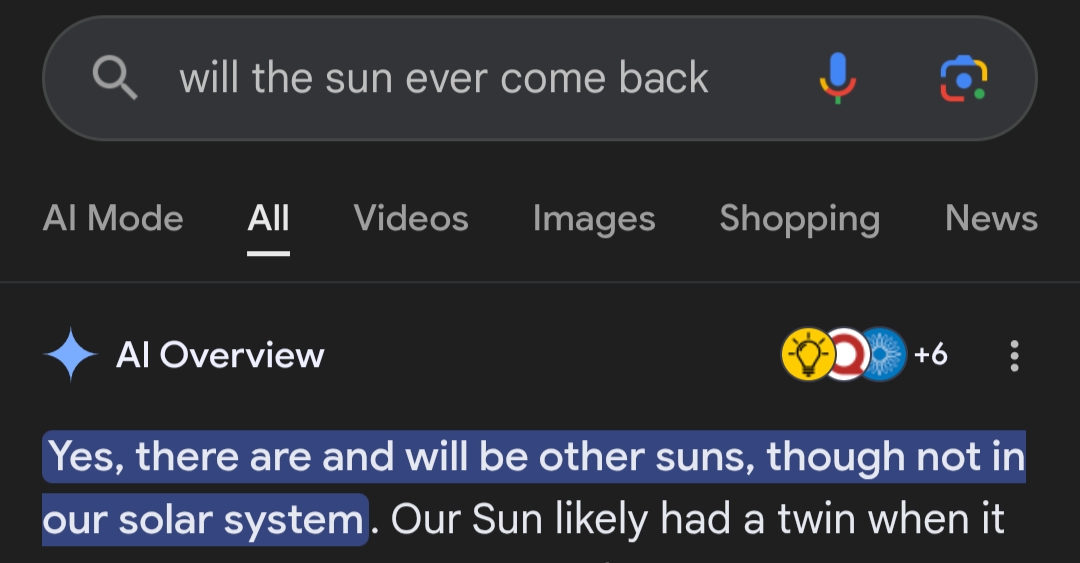Screen dimensions: 1080x563
Task: Expand the +6 additional sources
Action: click(931, 354)
